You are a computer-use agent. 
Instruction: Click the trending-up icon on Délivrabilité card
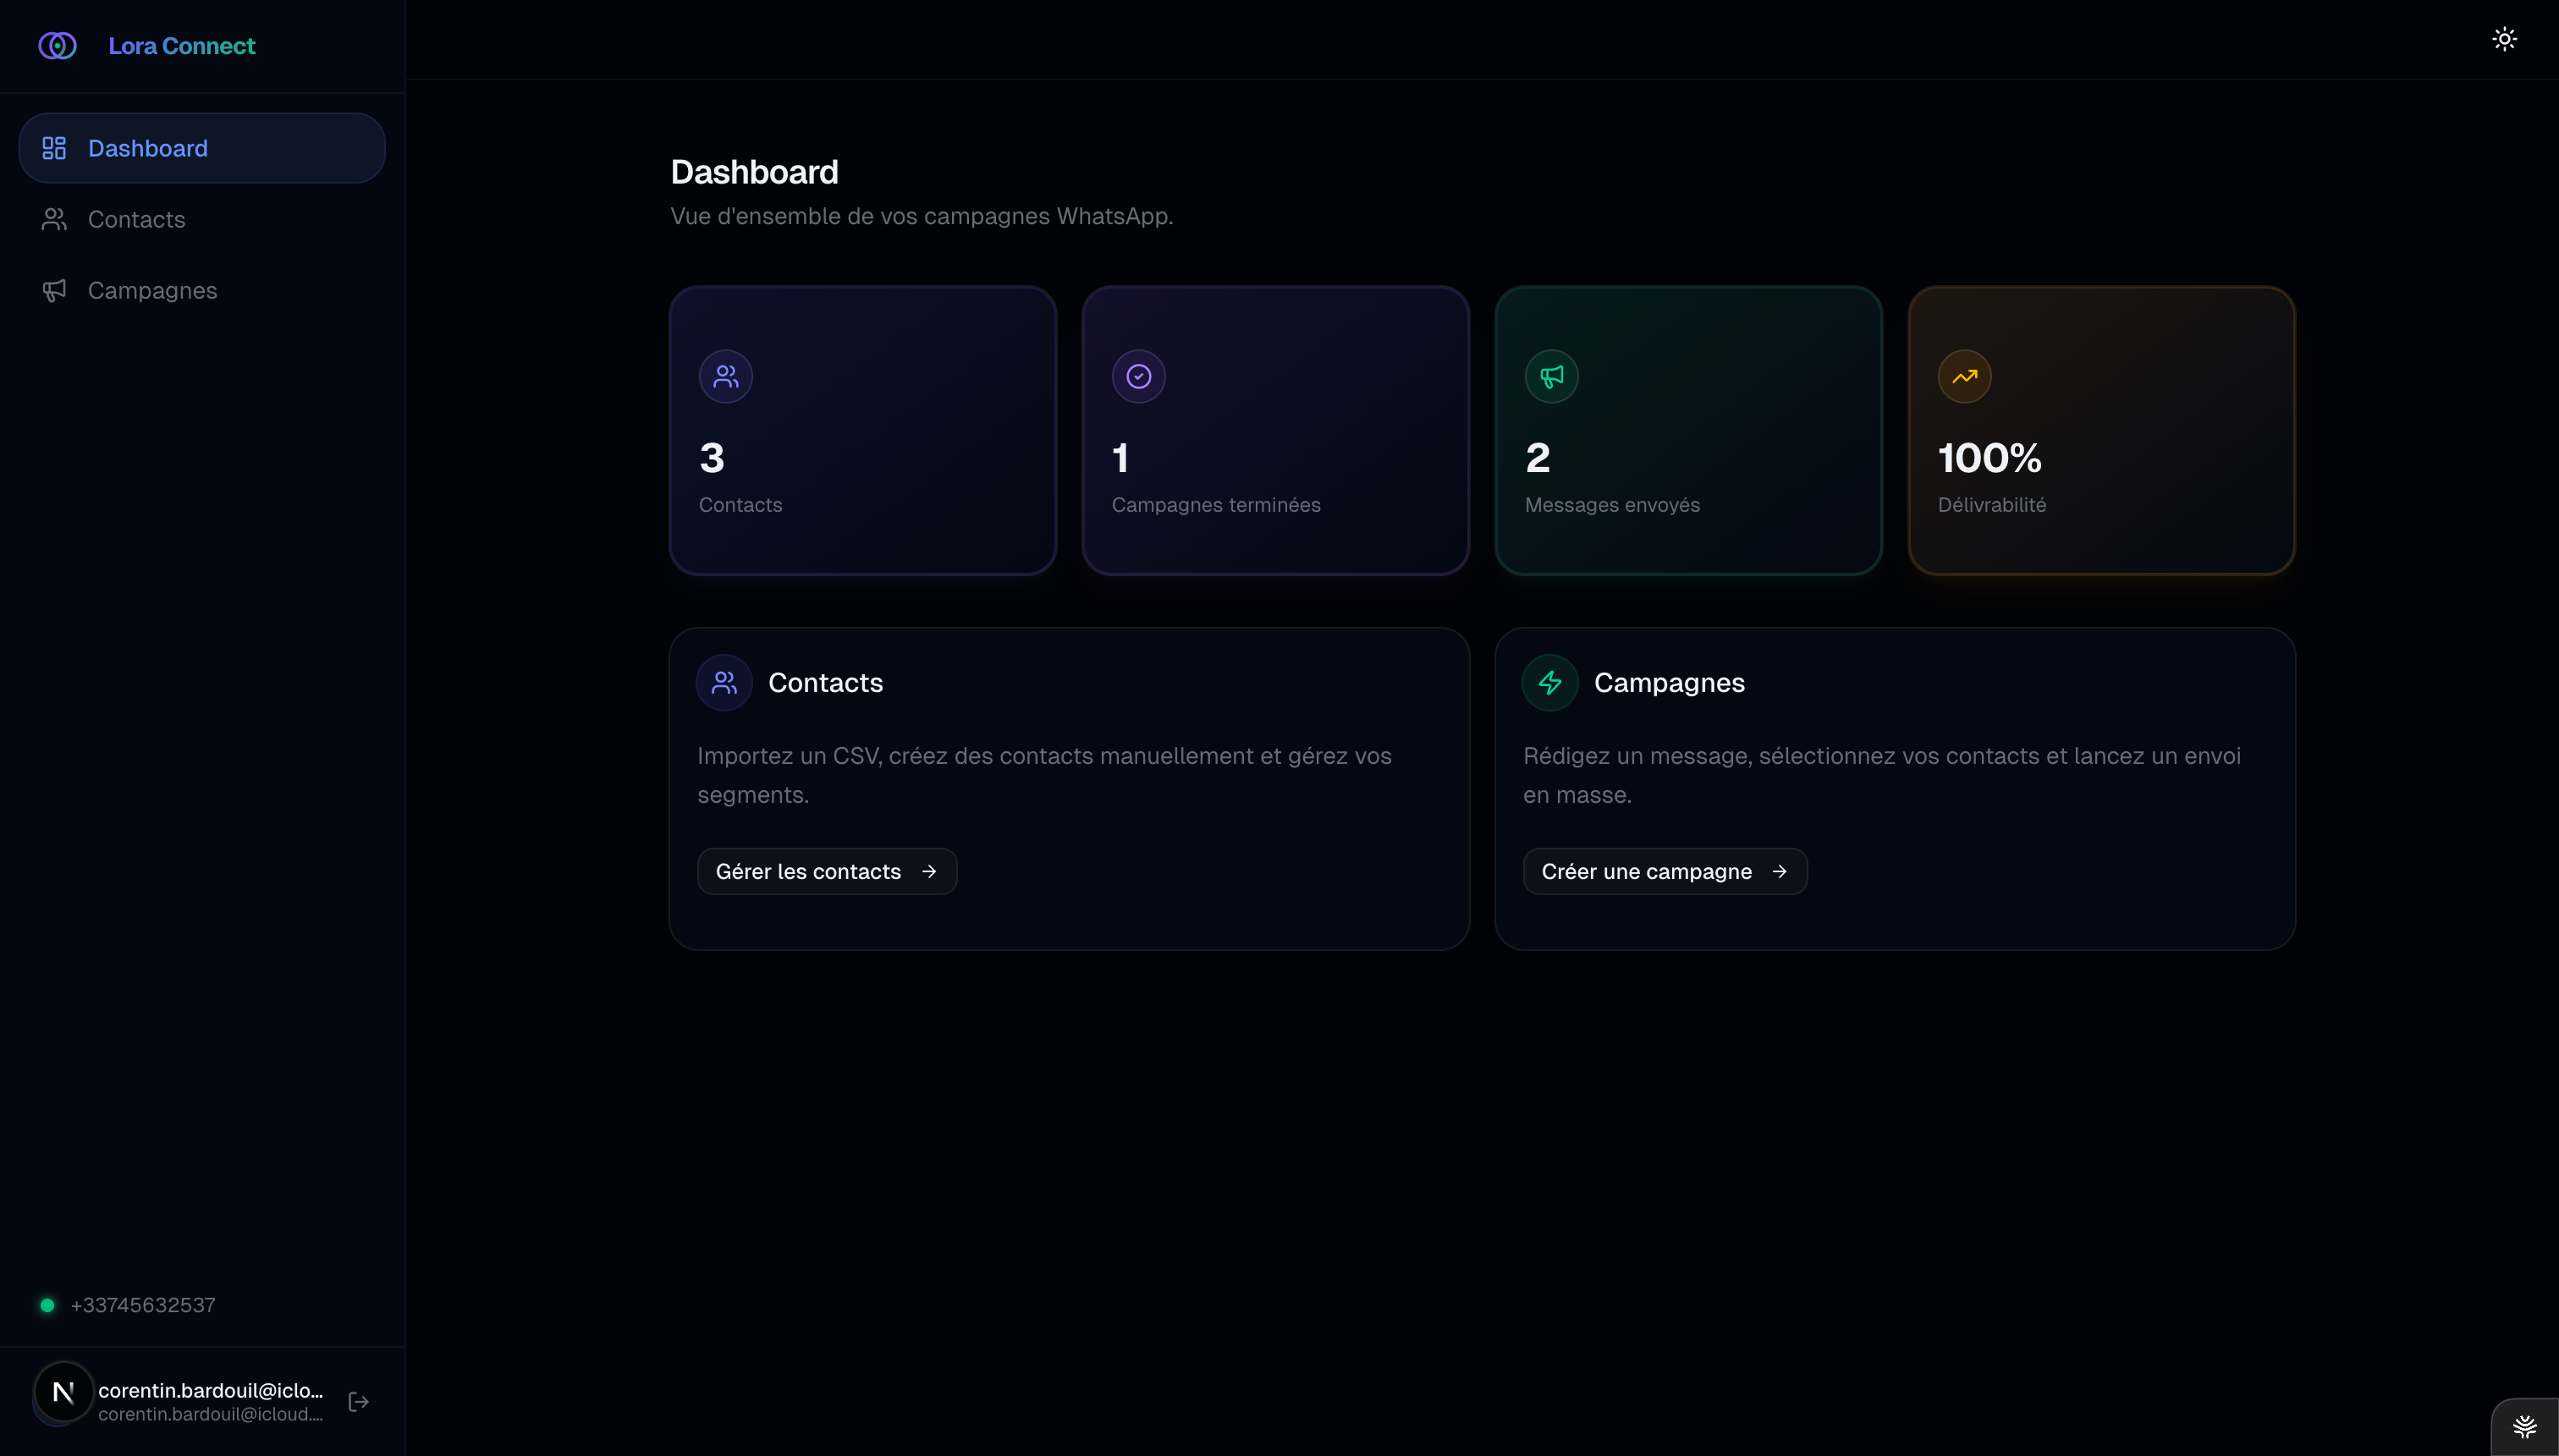coord(1965,376)
